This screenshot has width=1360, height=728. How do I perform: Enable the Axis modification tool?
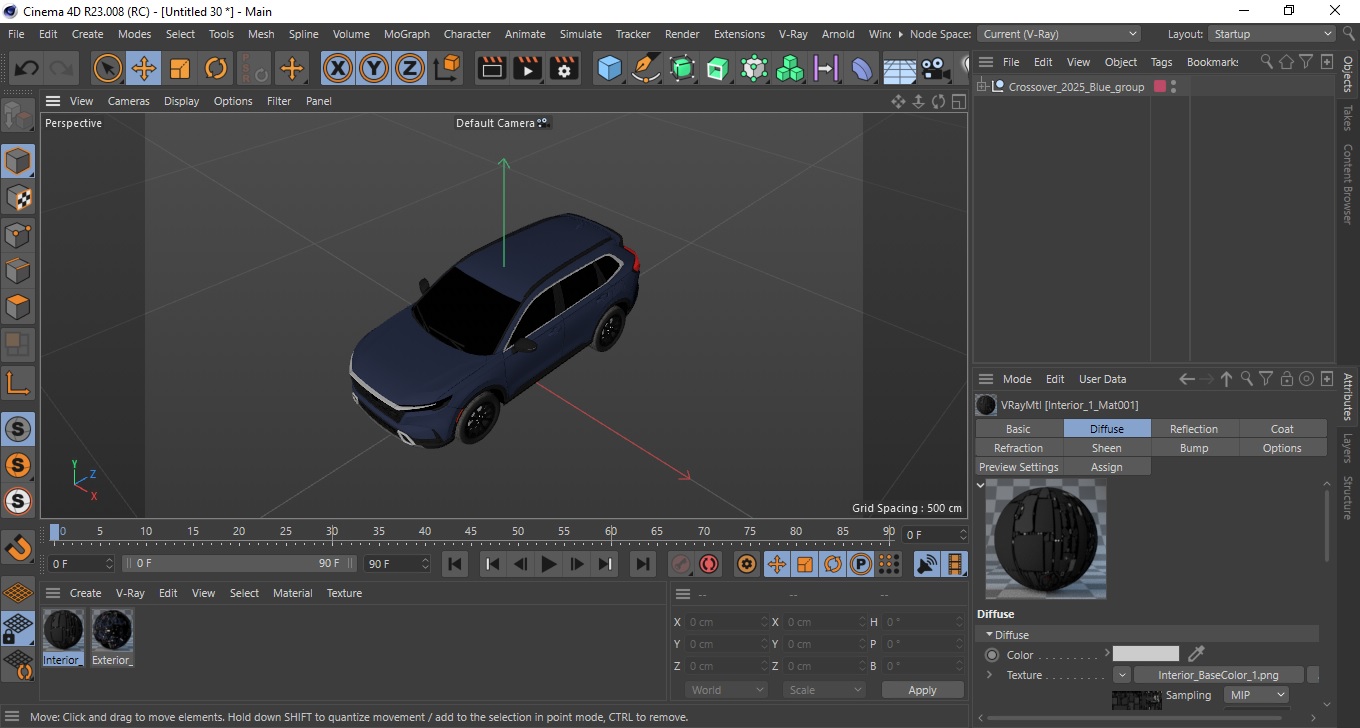click(x=18, y=382)
